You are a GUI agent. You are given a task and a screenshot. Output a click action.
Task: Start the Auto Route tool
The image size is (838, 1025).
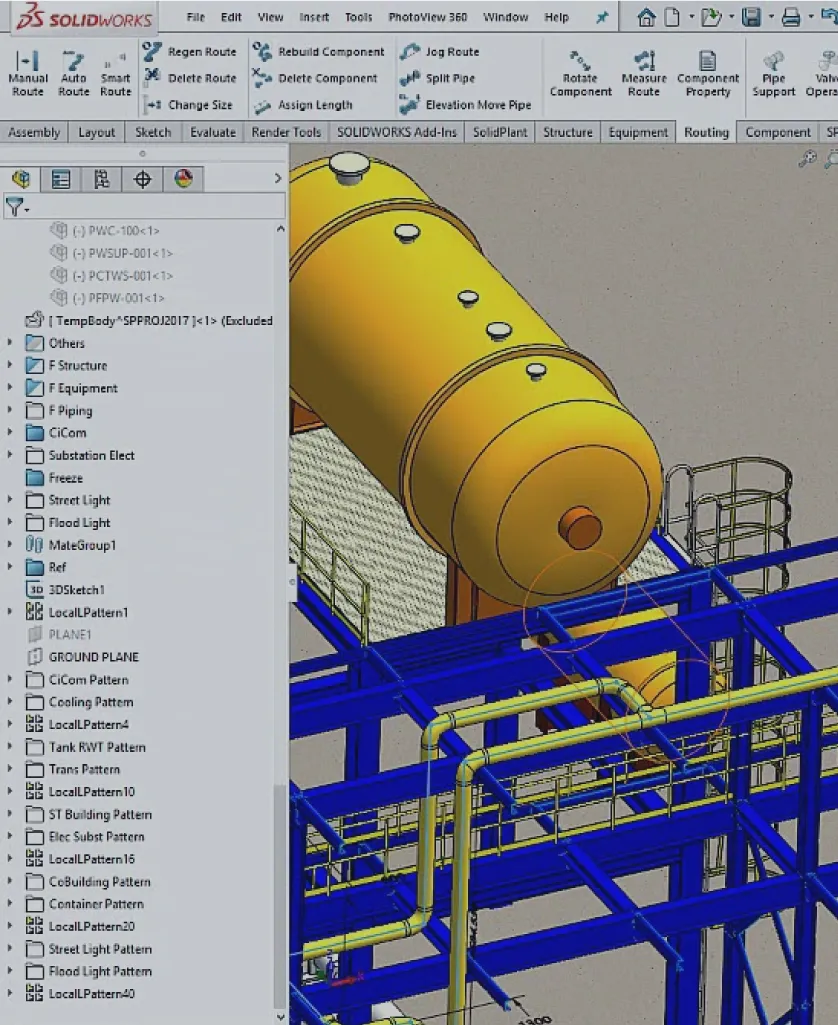(x=73, y=74)
